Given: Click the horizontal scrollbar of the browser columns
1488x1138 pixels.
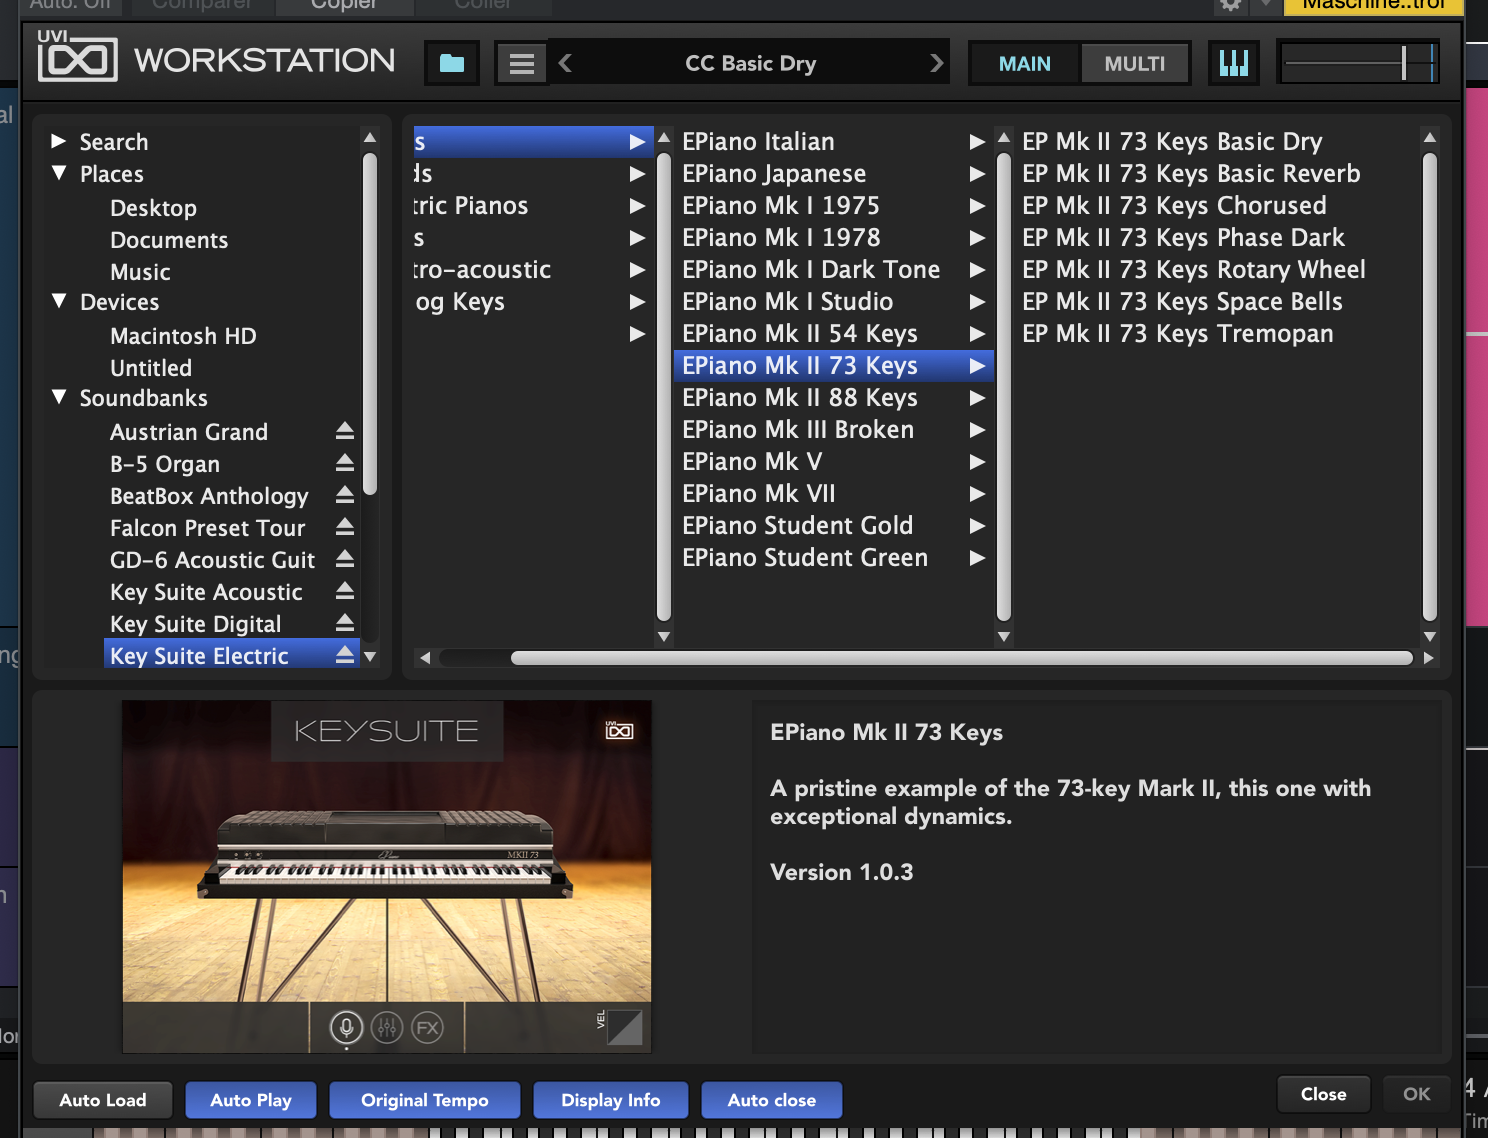Looking at the screenshot, I should coord(961,658).
